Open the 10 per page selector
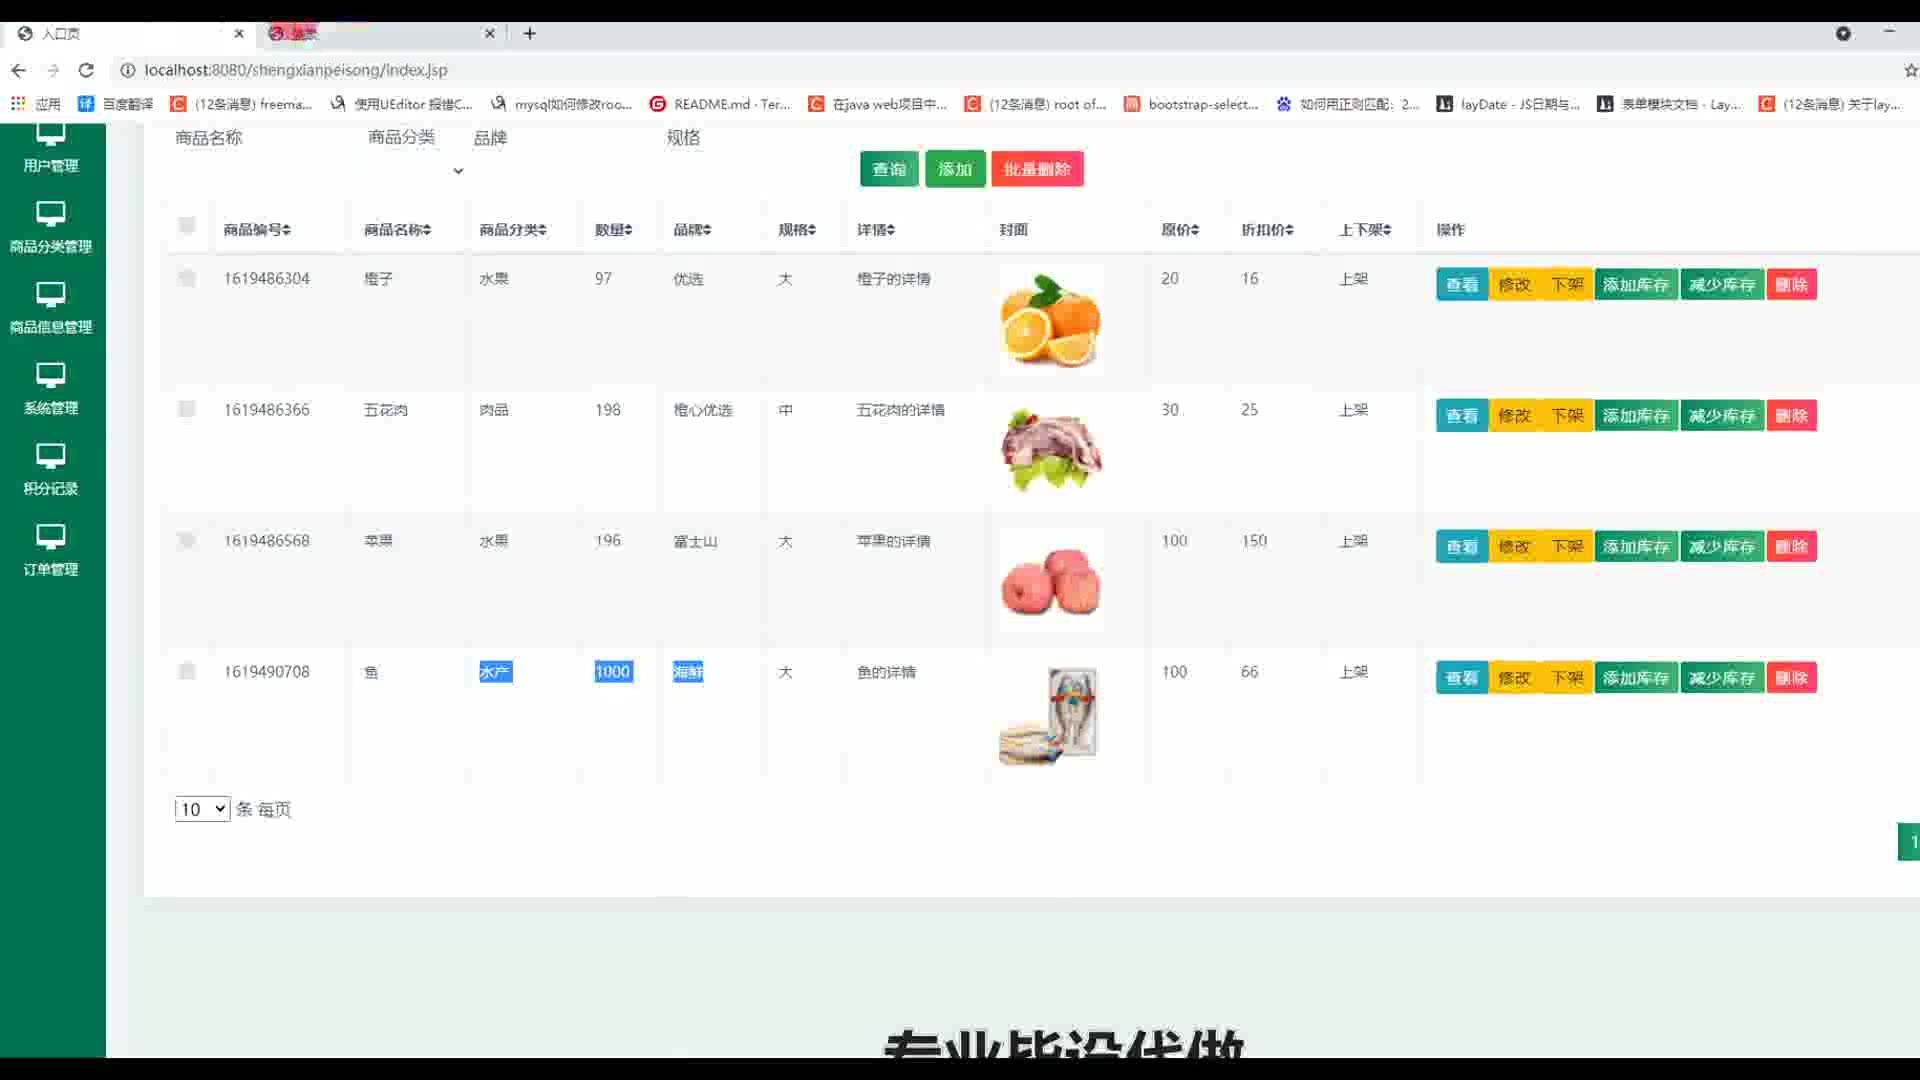 [202, 809]
